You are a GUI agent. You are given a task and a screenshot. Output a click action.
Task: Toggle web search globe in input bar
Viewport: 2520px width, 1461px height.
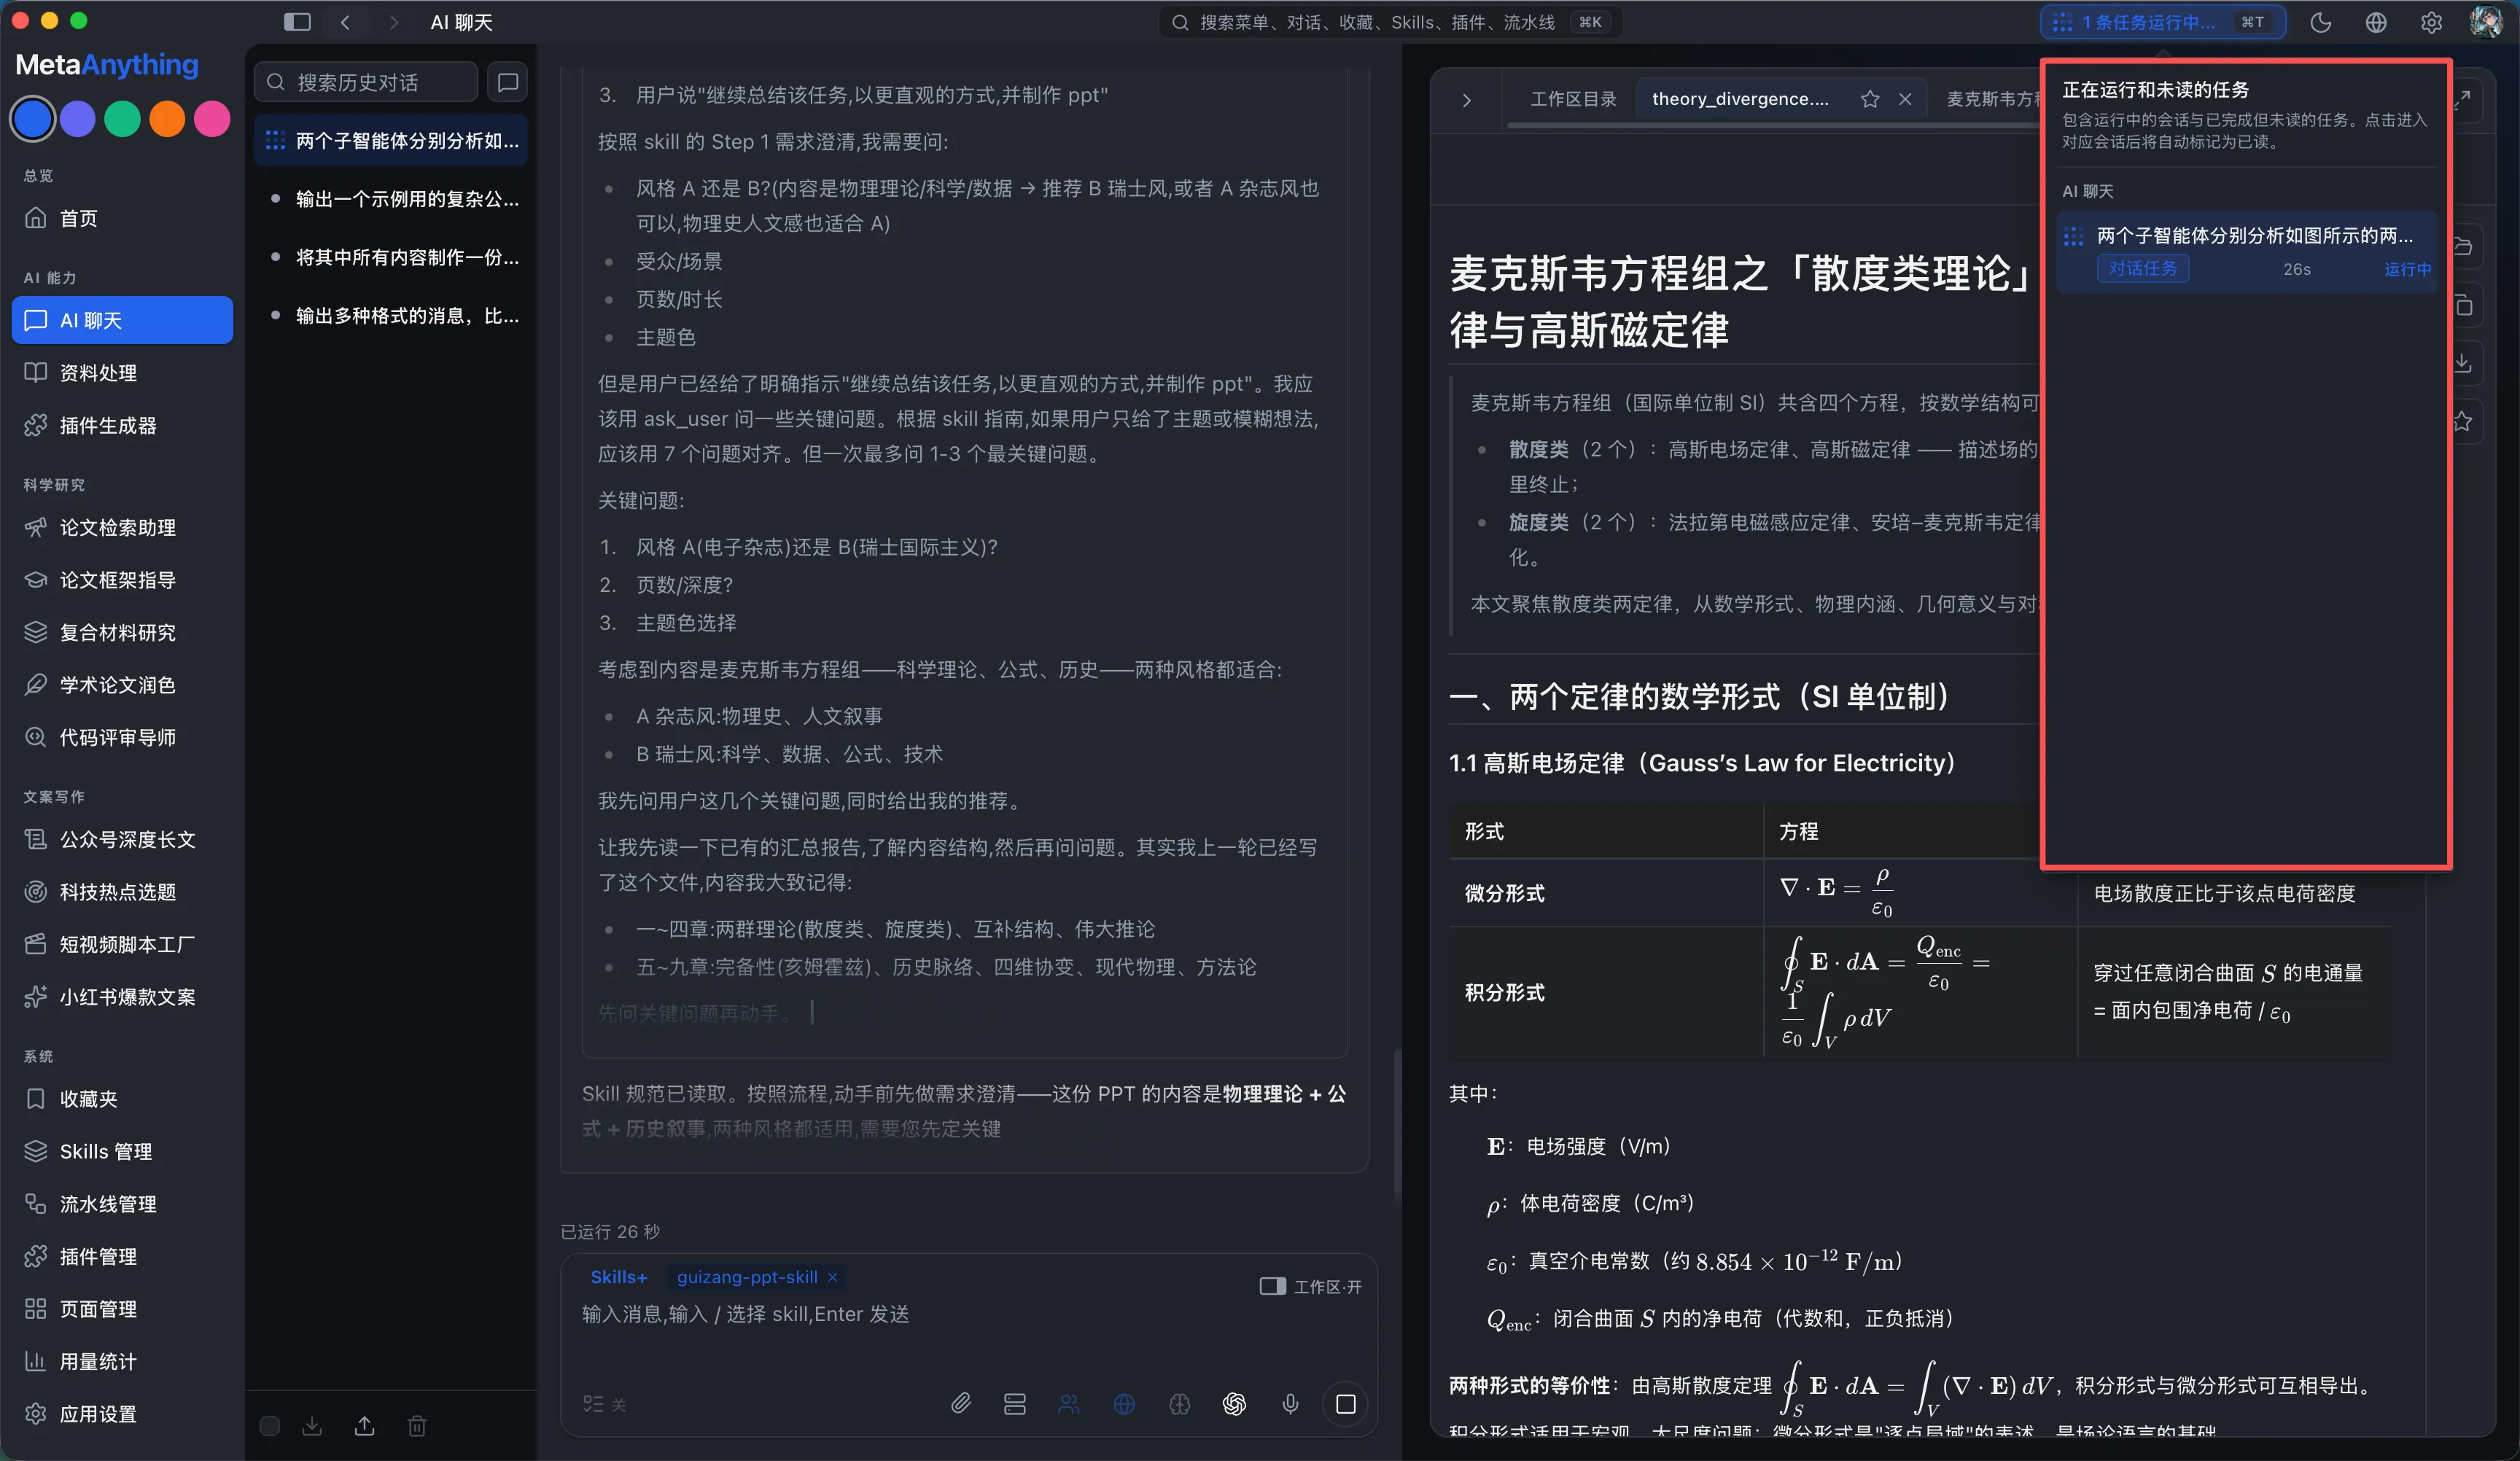coord(1124,1404)
